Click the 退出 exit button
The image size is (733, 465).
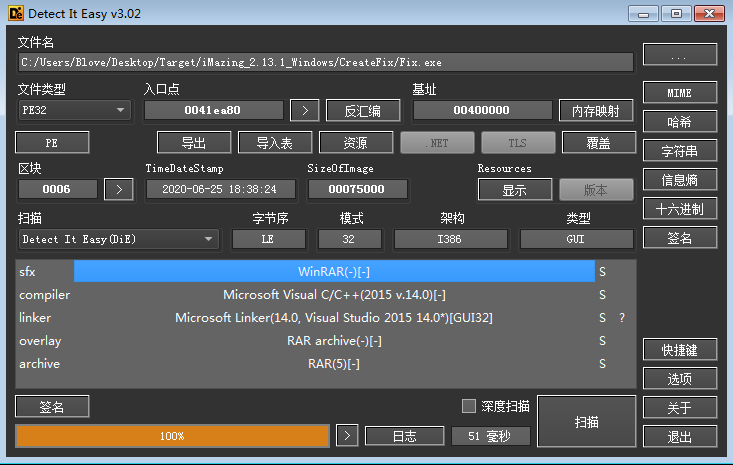click(680, 436)
